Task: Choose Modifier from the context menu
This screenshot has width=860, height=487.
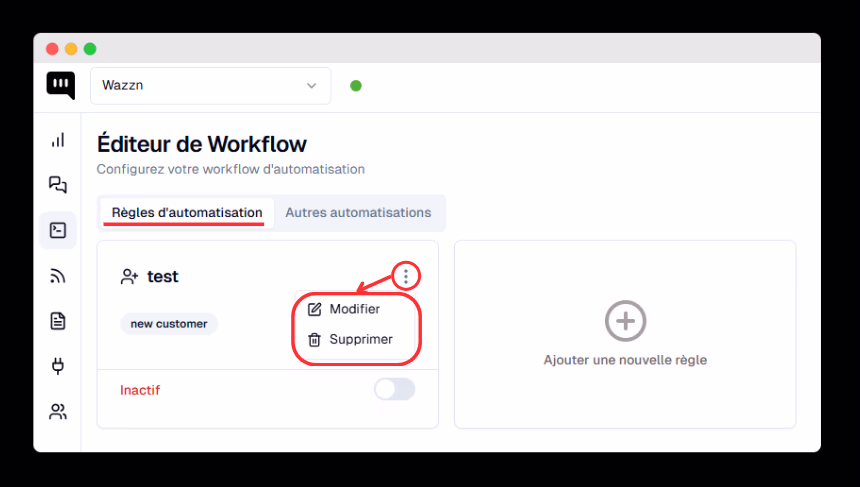Action: point(354,309)
